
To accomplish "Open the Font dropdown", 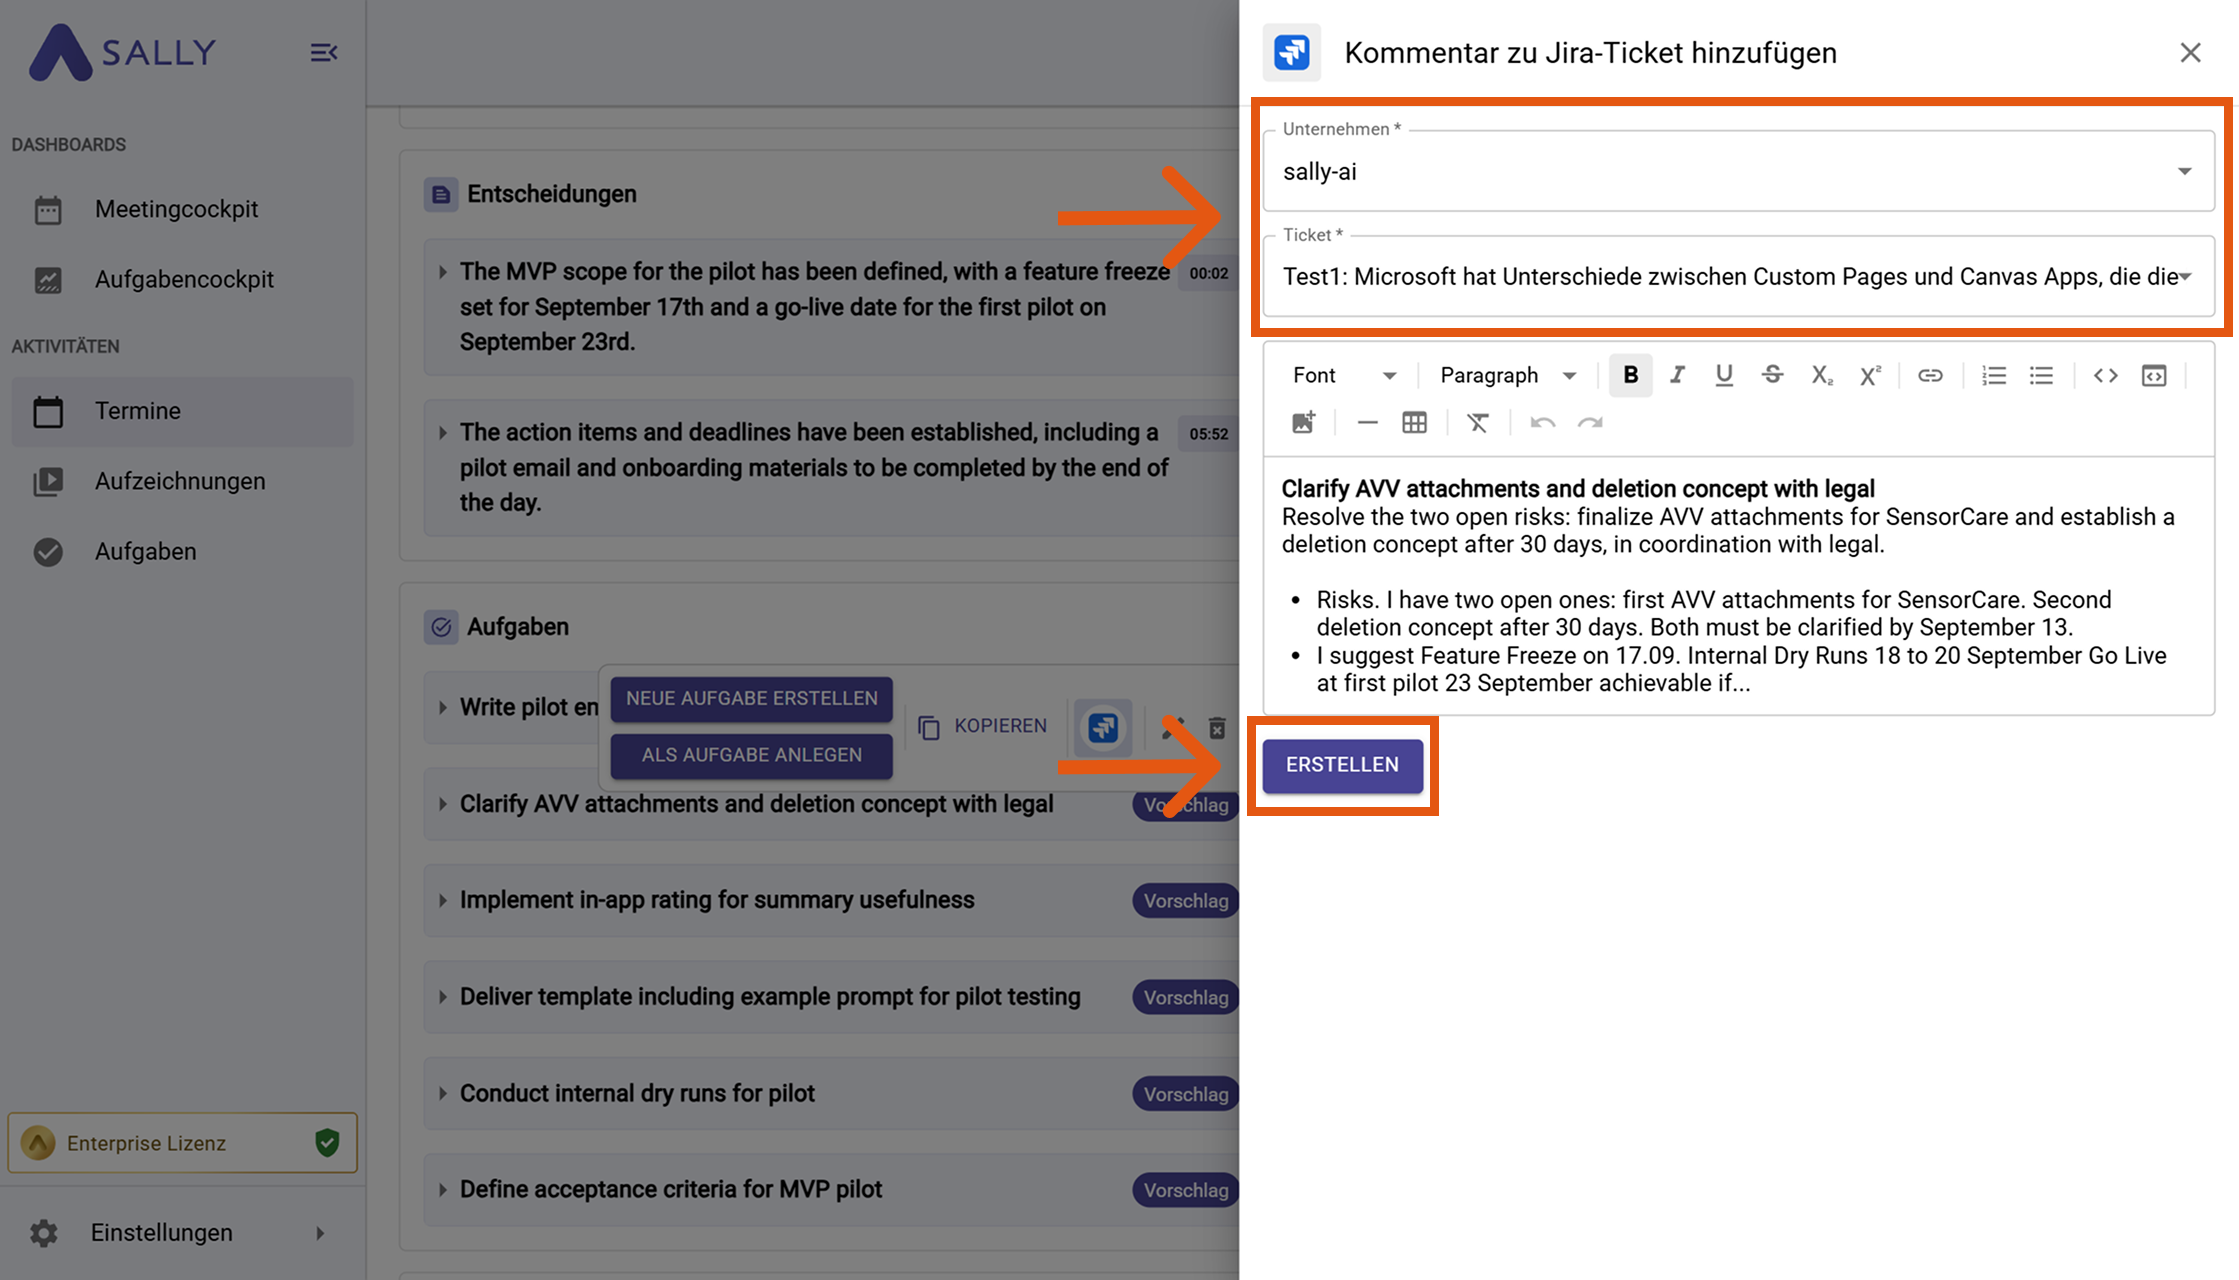I will tap(1343, 375).
